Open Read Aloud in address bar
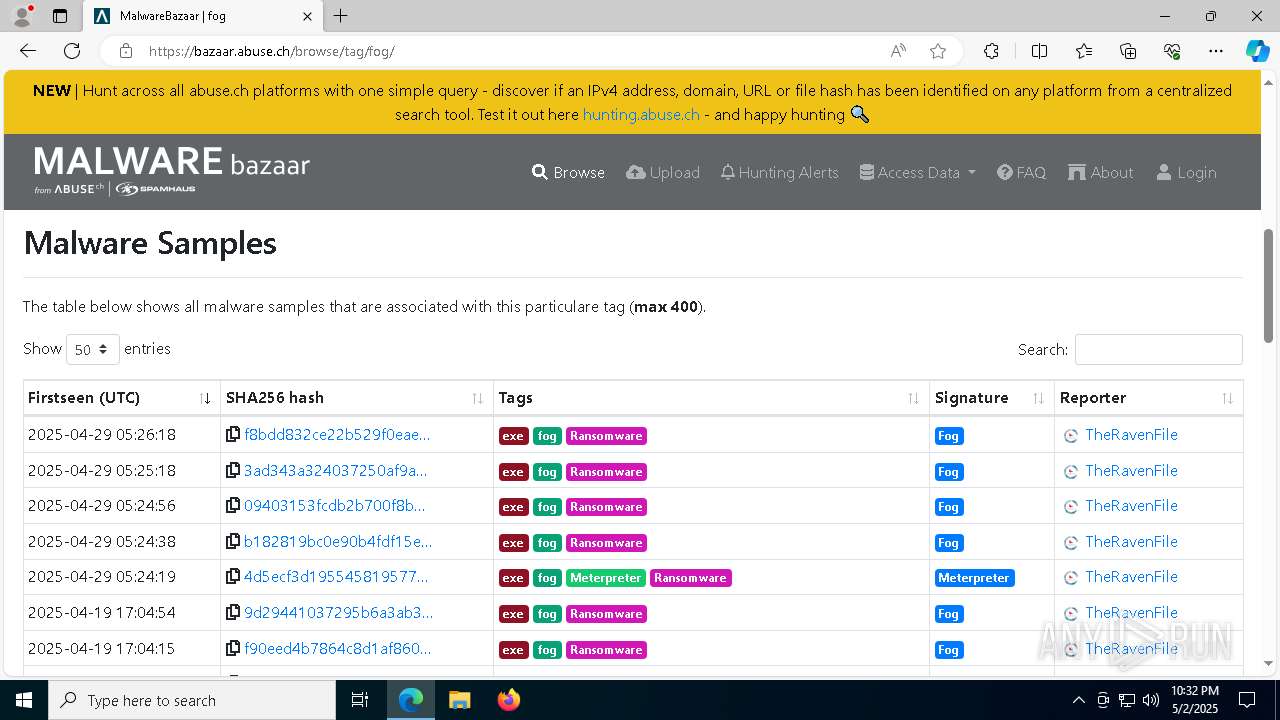 tap(898, 51)
